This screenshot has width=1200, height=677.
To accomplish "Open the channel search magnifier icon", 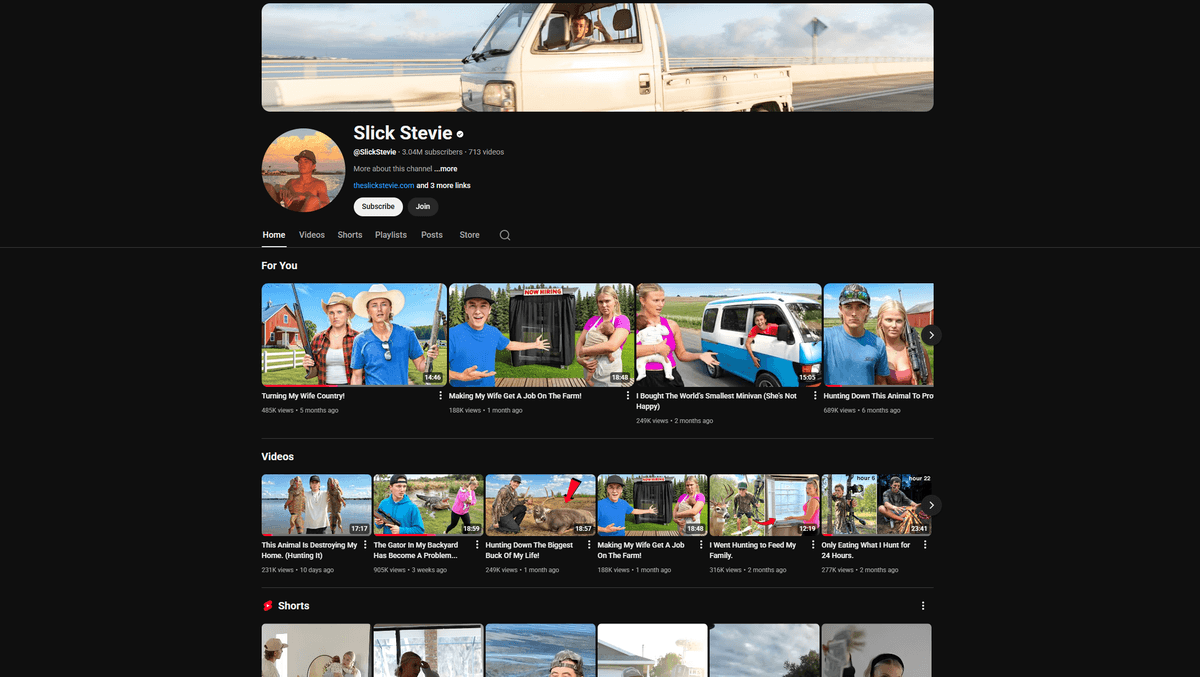I will pos(505,235).
